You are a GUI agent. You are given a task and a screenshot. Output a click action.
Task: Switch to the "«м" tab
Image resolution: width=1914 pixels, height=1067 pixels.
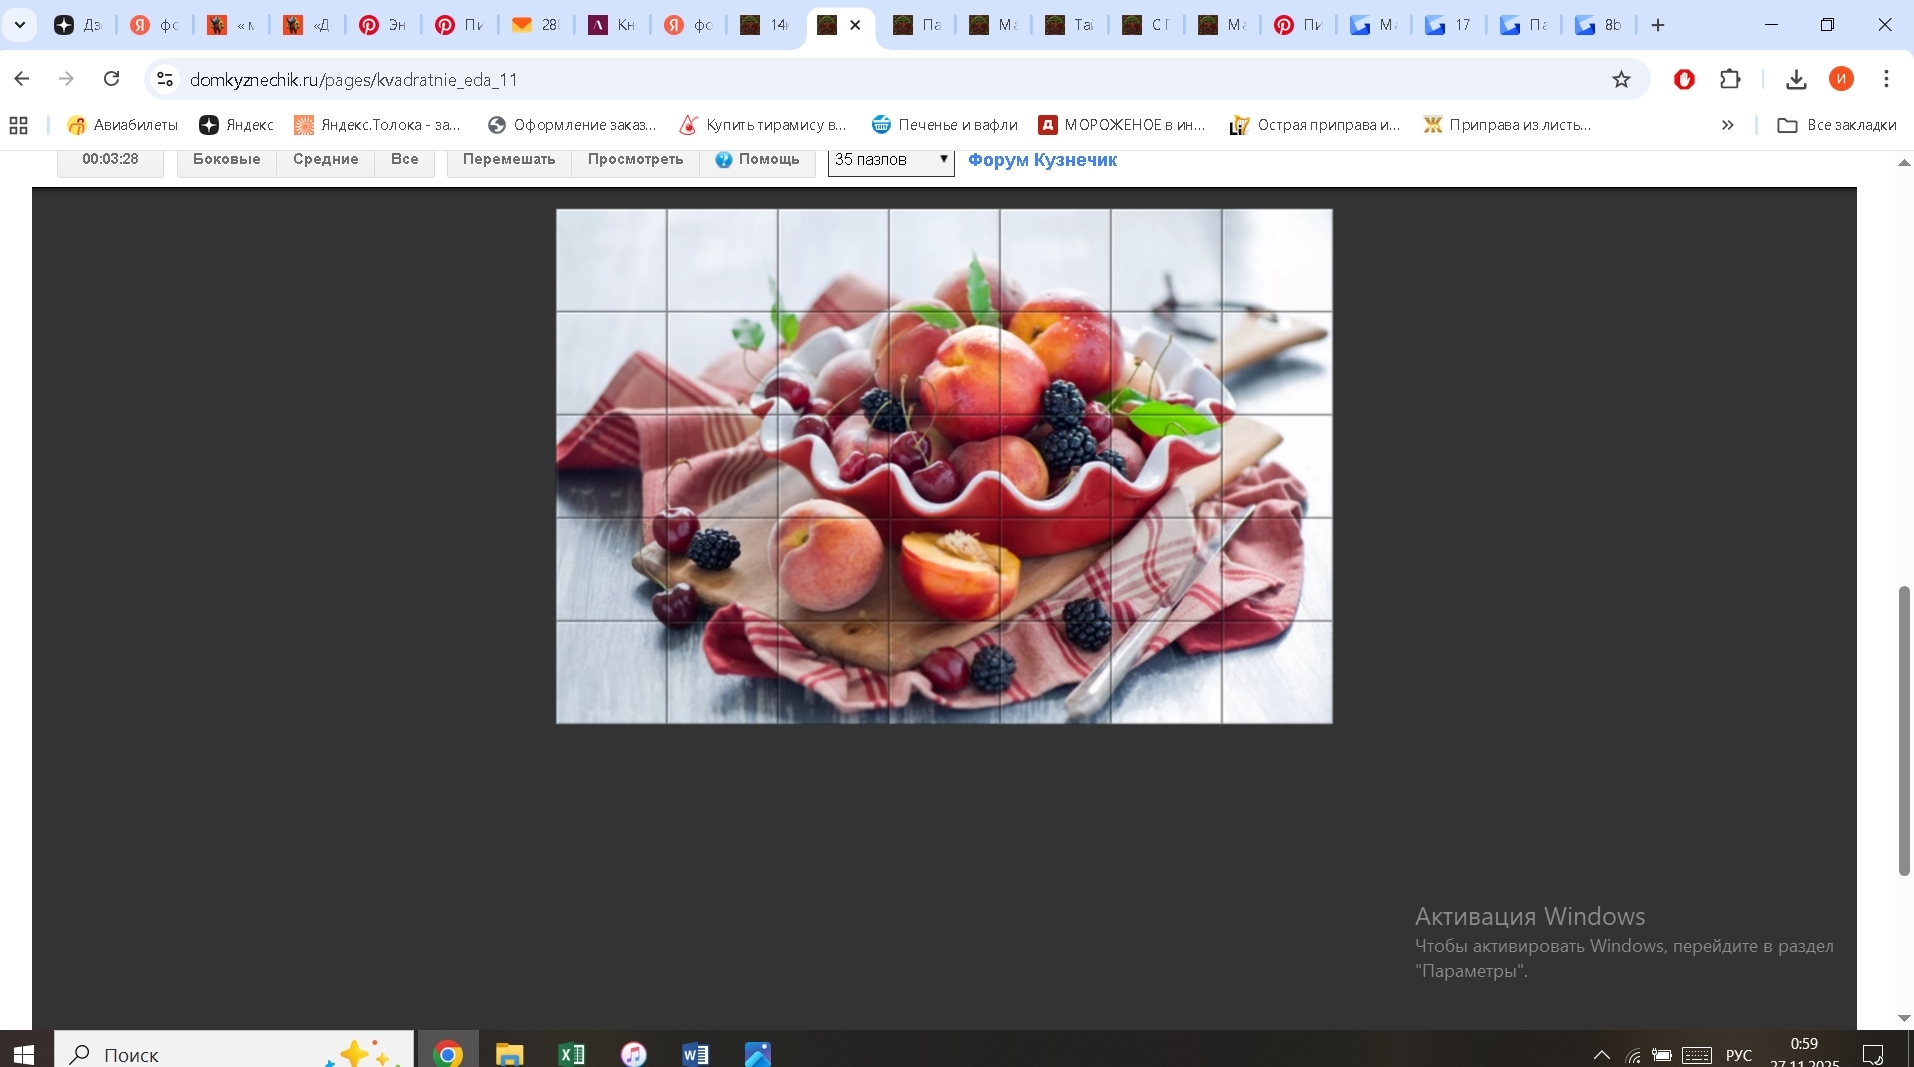point(231,25)
